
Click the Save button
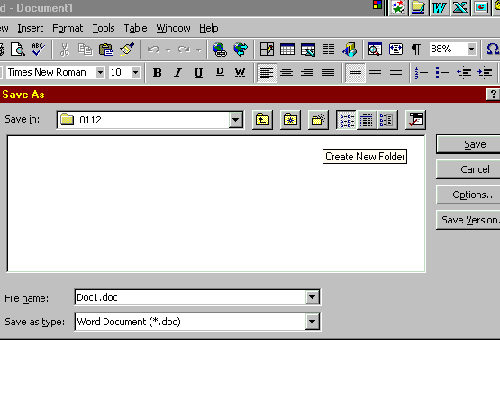pyautogui.click(x=468, y=144)
